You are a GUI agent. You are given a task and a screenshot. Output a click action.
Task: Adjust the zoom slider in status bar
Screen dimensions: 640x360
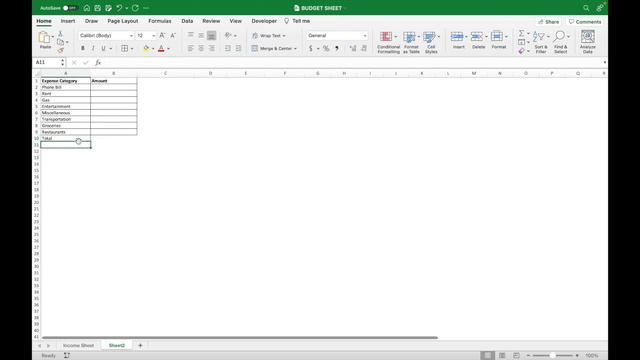click(553, 356)
